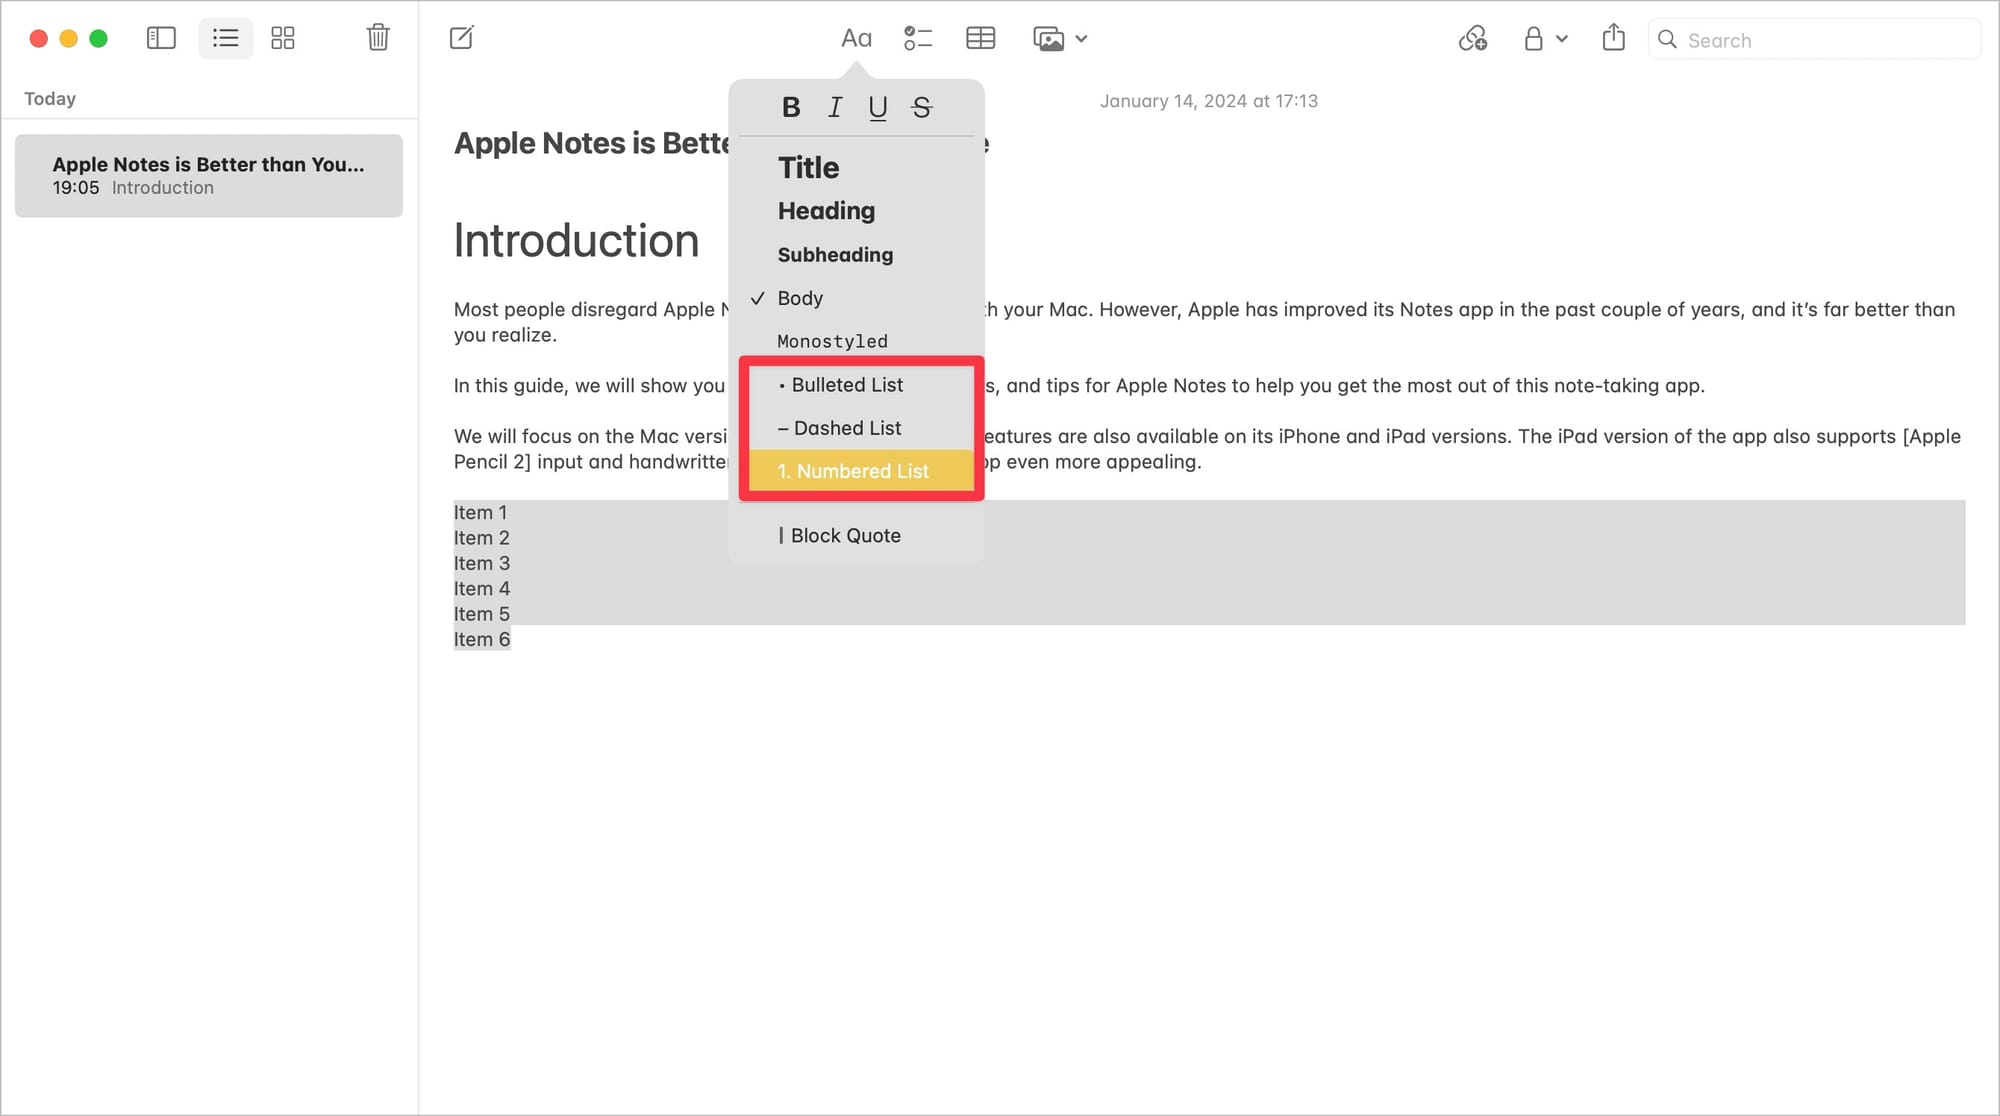
Task: Open the Aa text format menu
Action: tap(856, 39)
